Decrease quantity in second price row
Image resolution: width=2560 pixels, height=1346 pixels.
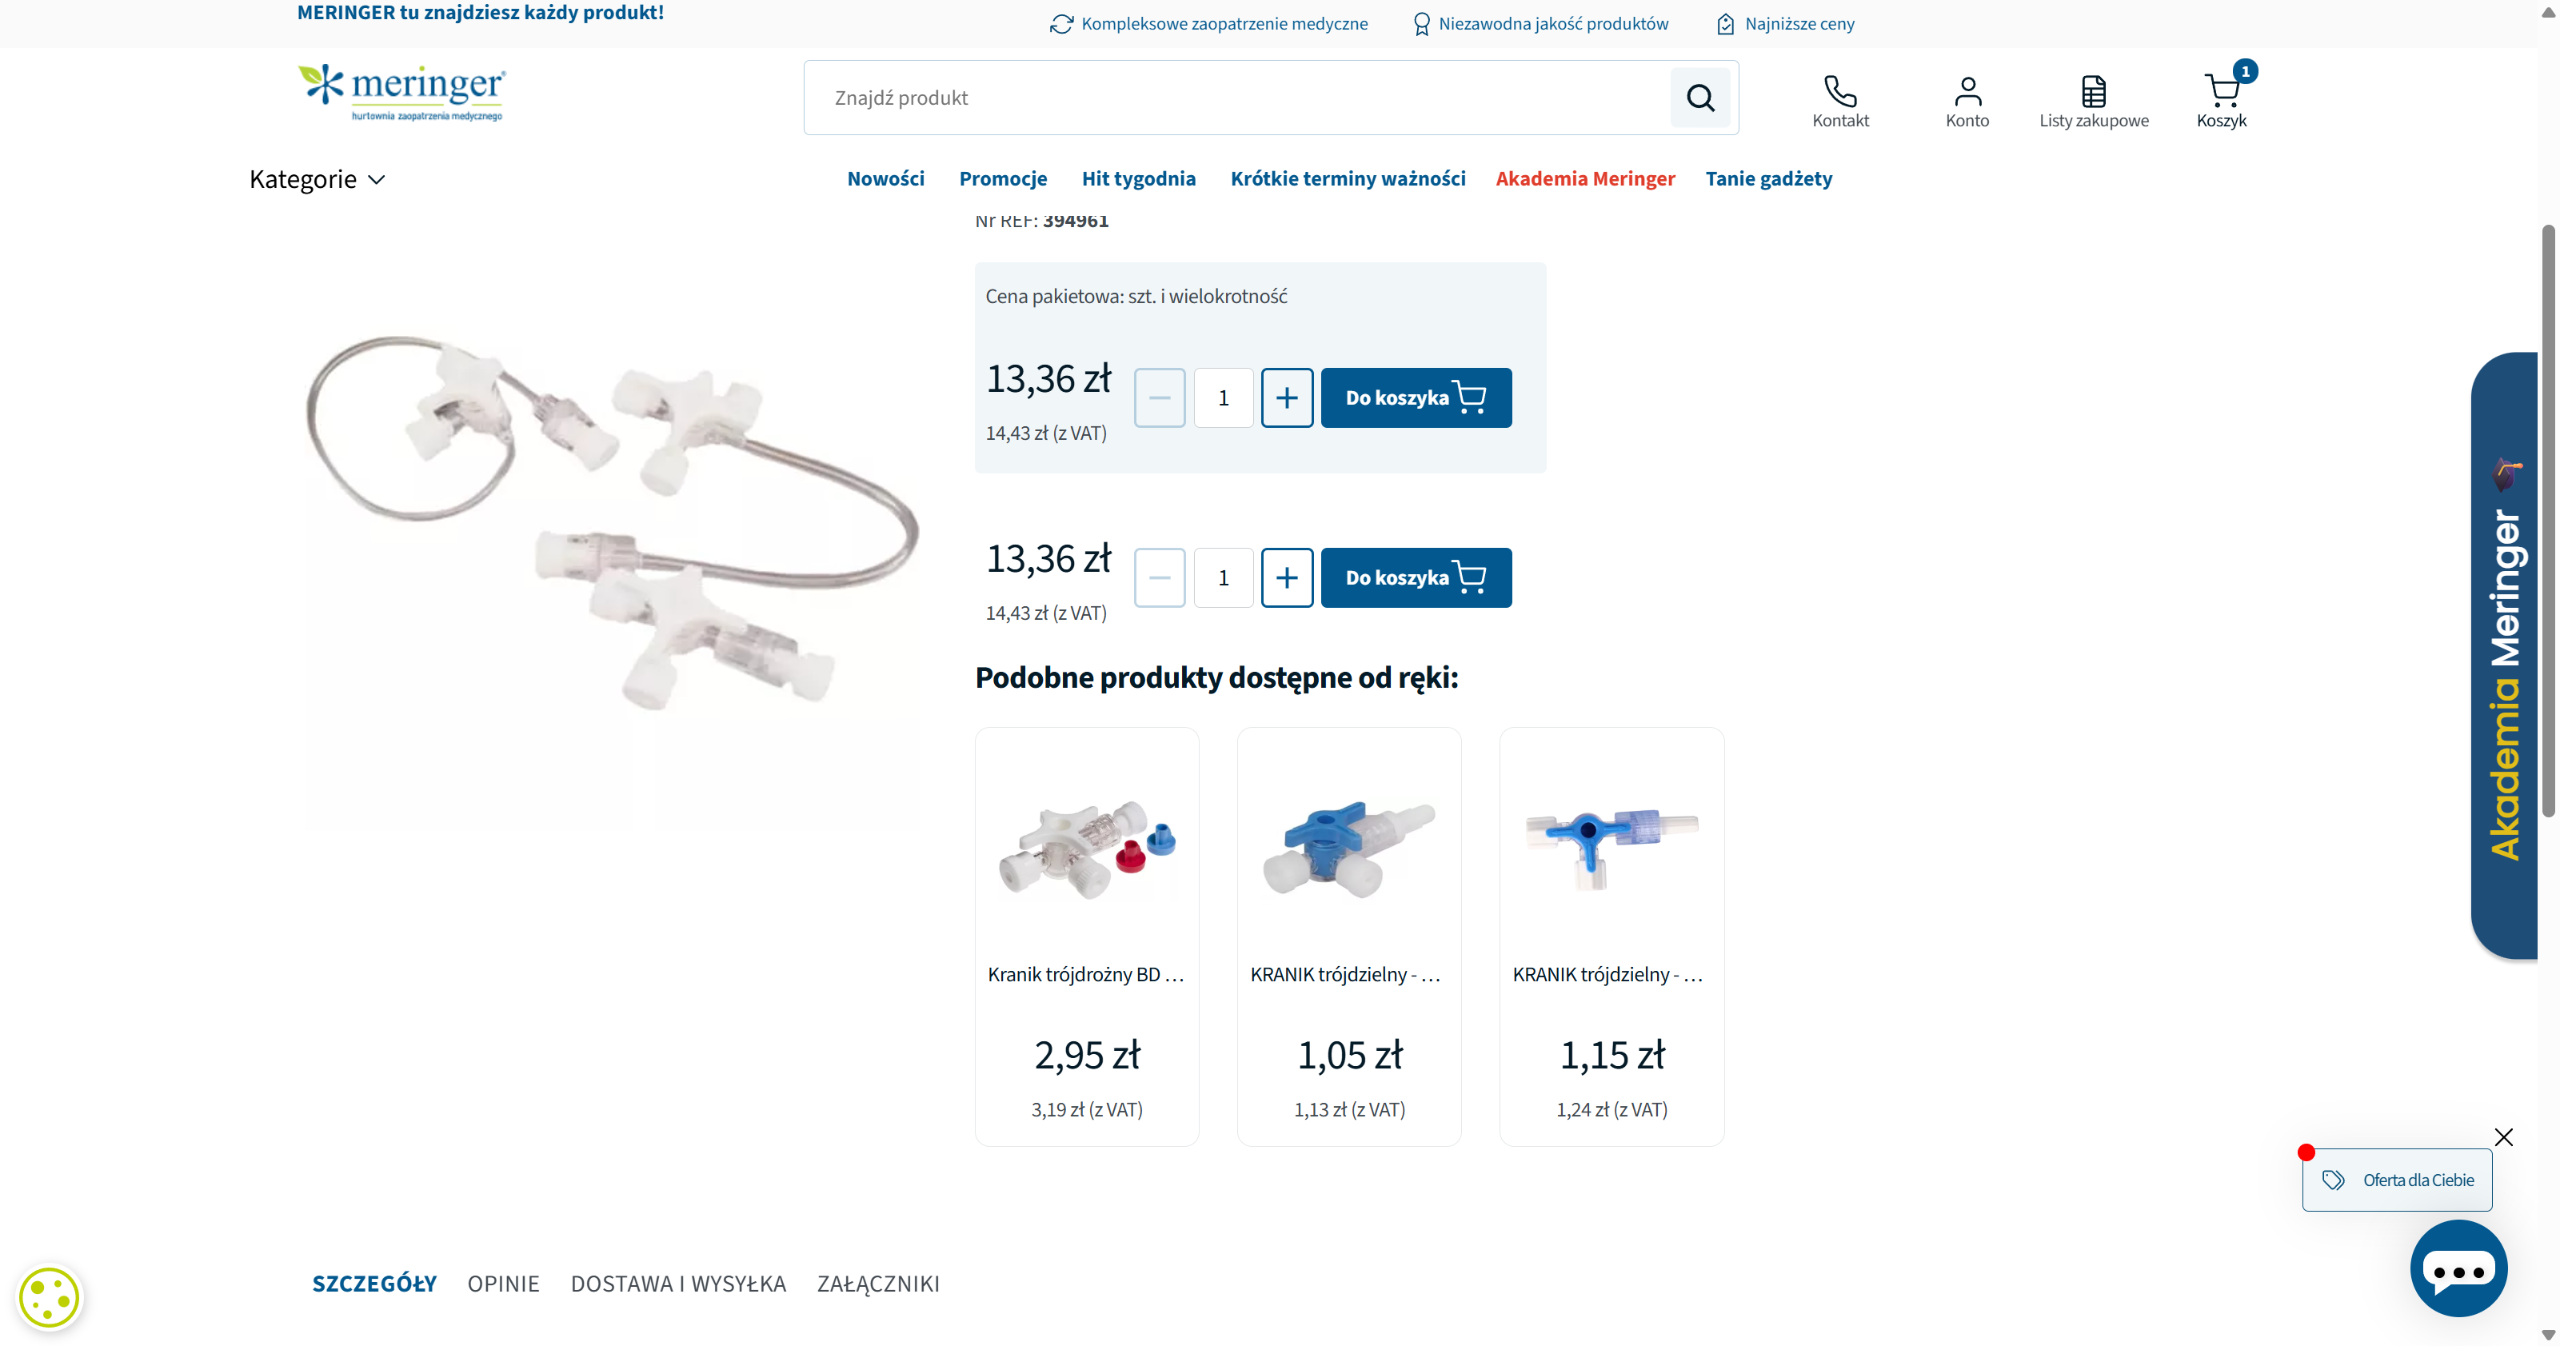click(x=1159, y=578)
